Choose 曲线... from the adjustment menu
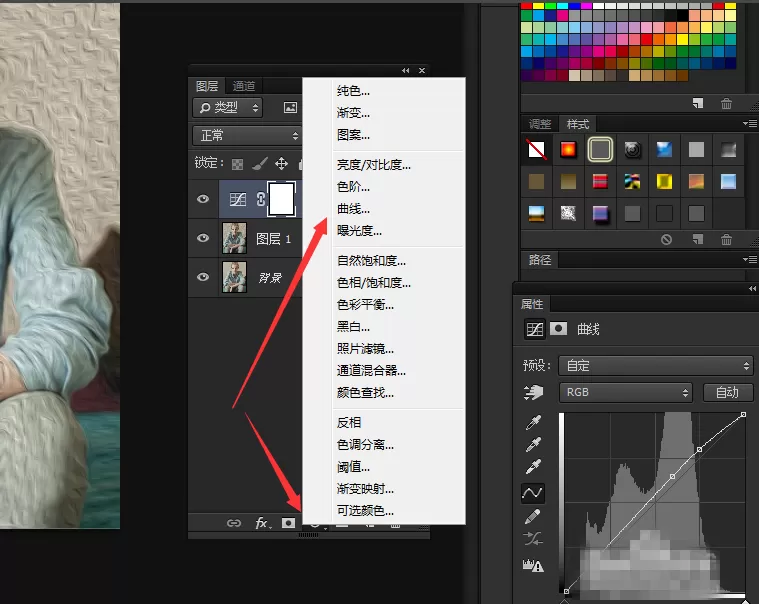Screen dimensions: 759x604 353,209
